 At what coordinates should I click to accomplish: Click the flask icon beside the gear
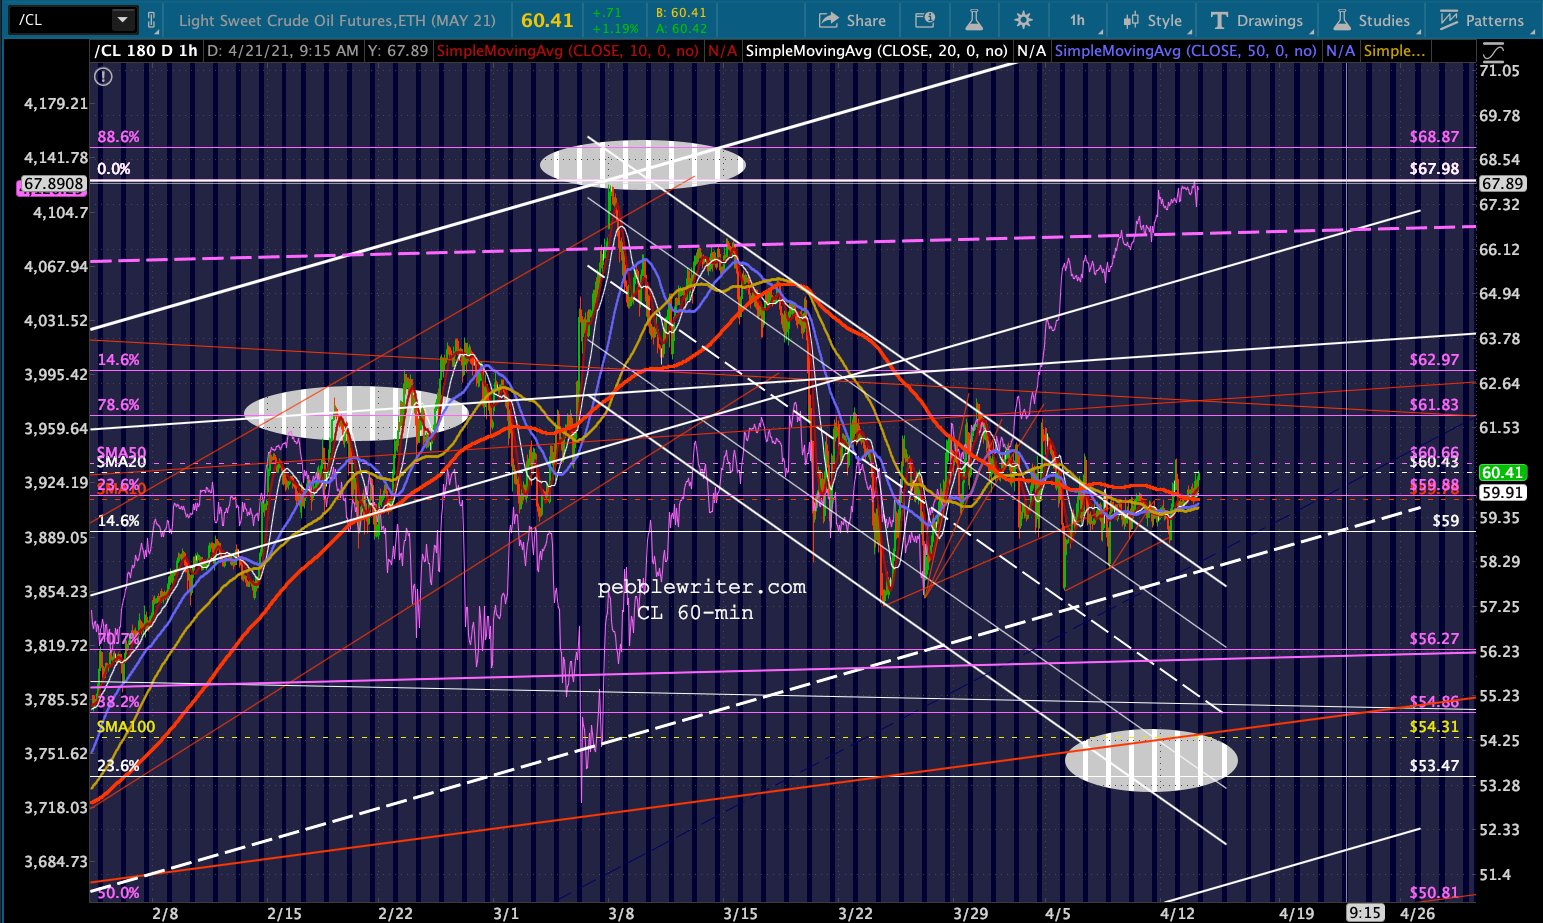click(974, 20)
